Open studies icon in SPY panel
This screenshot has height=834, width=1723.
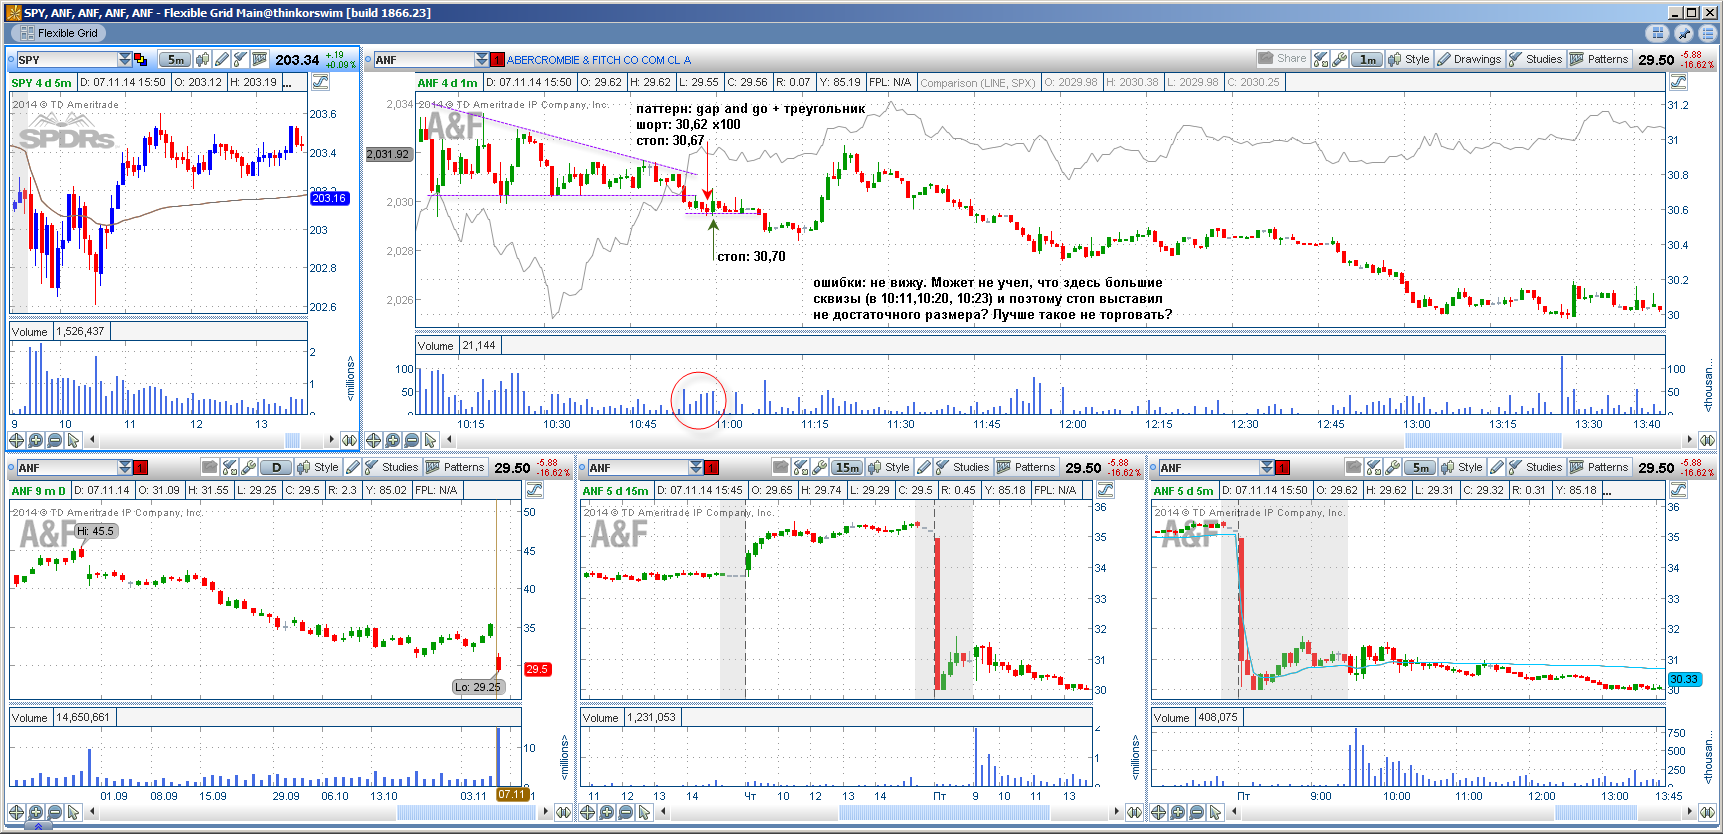[241, 60]
